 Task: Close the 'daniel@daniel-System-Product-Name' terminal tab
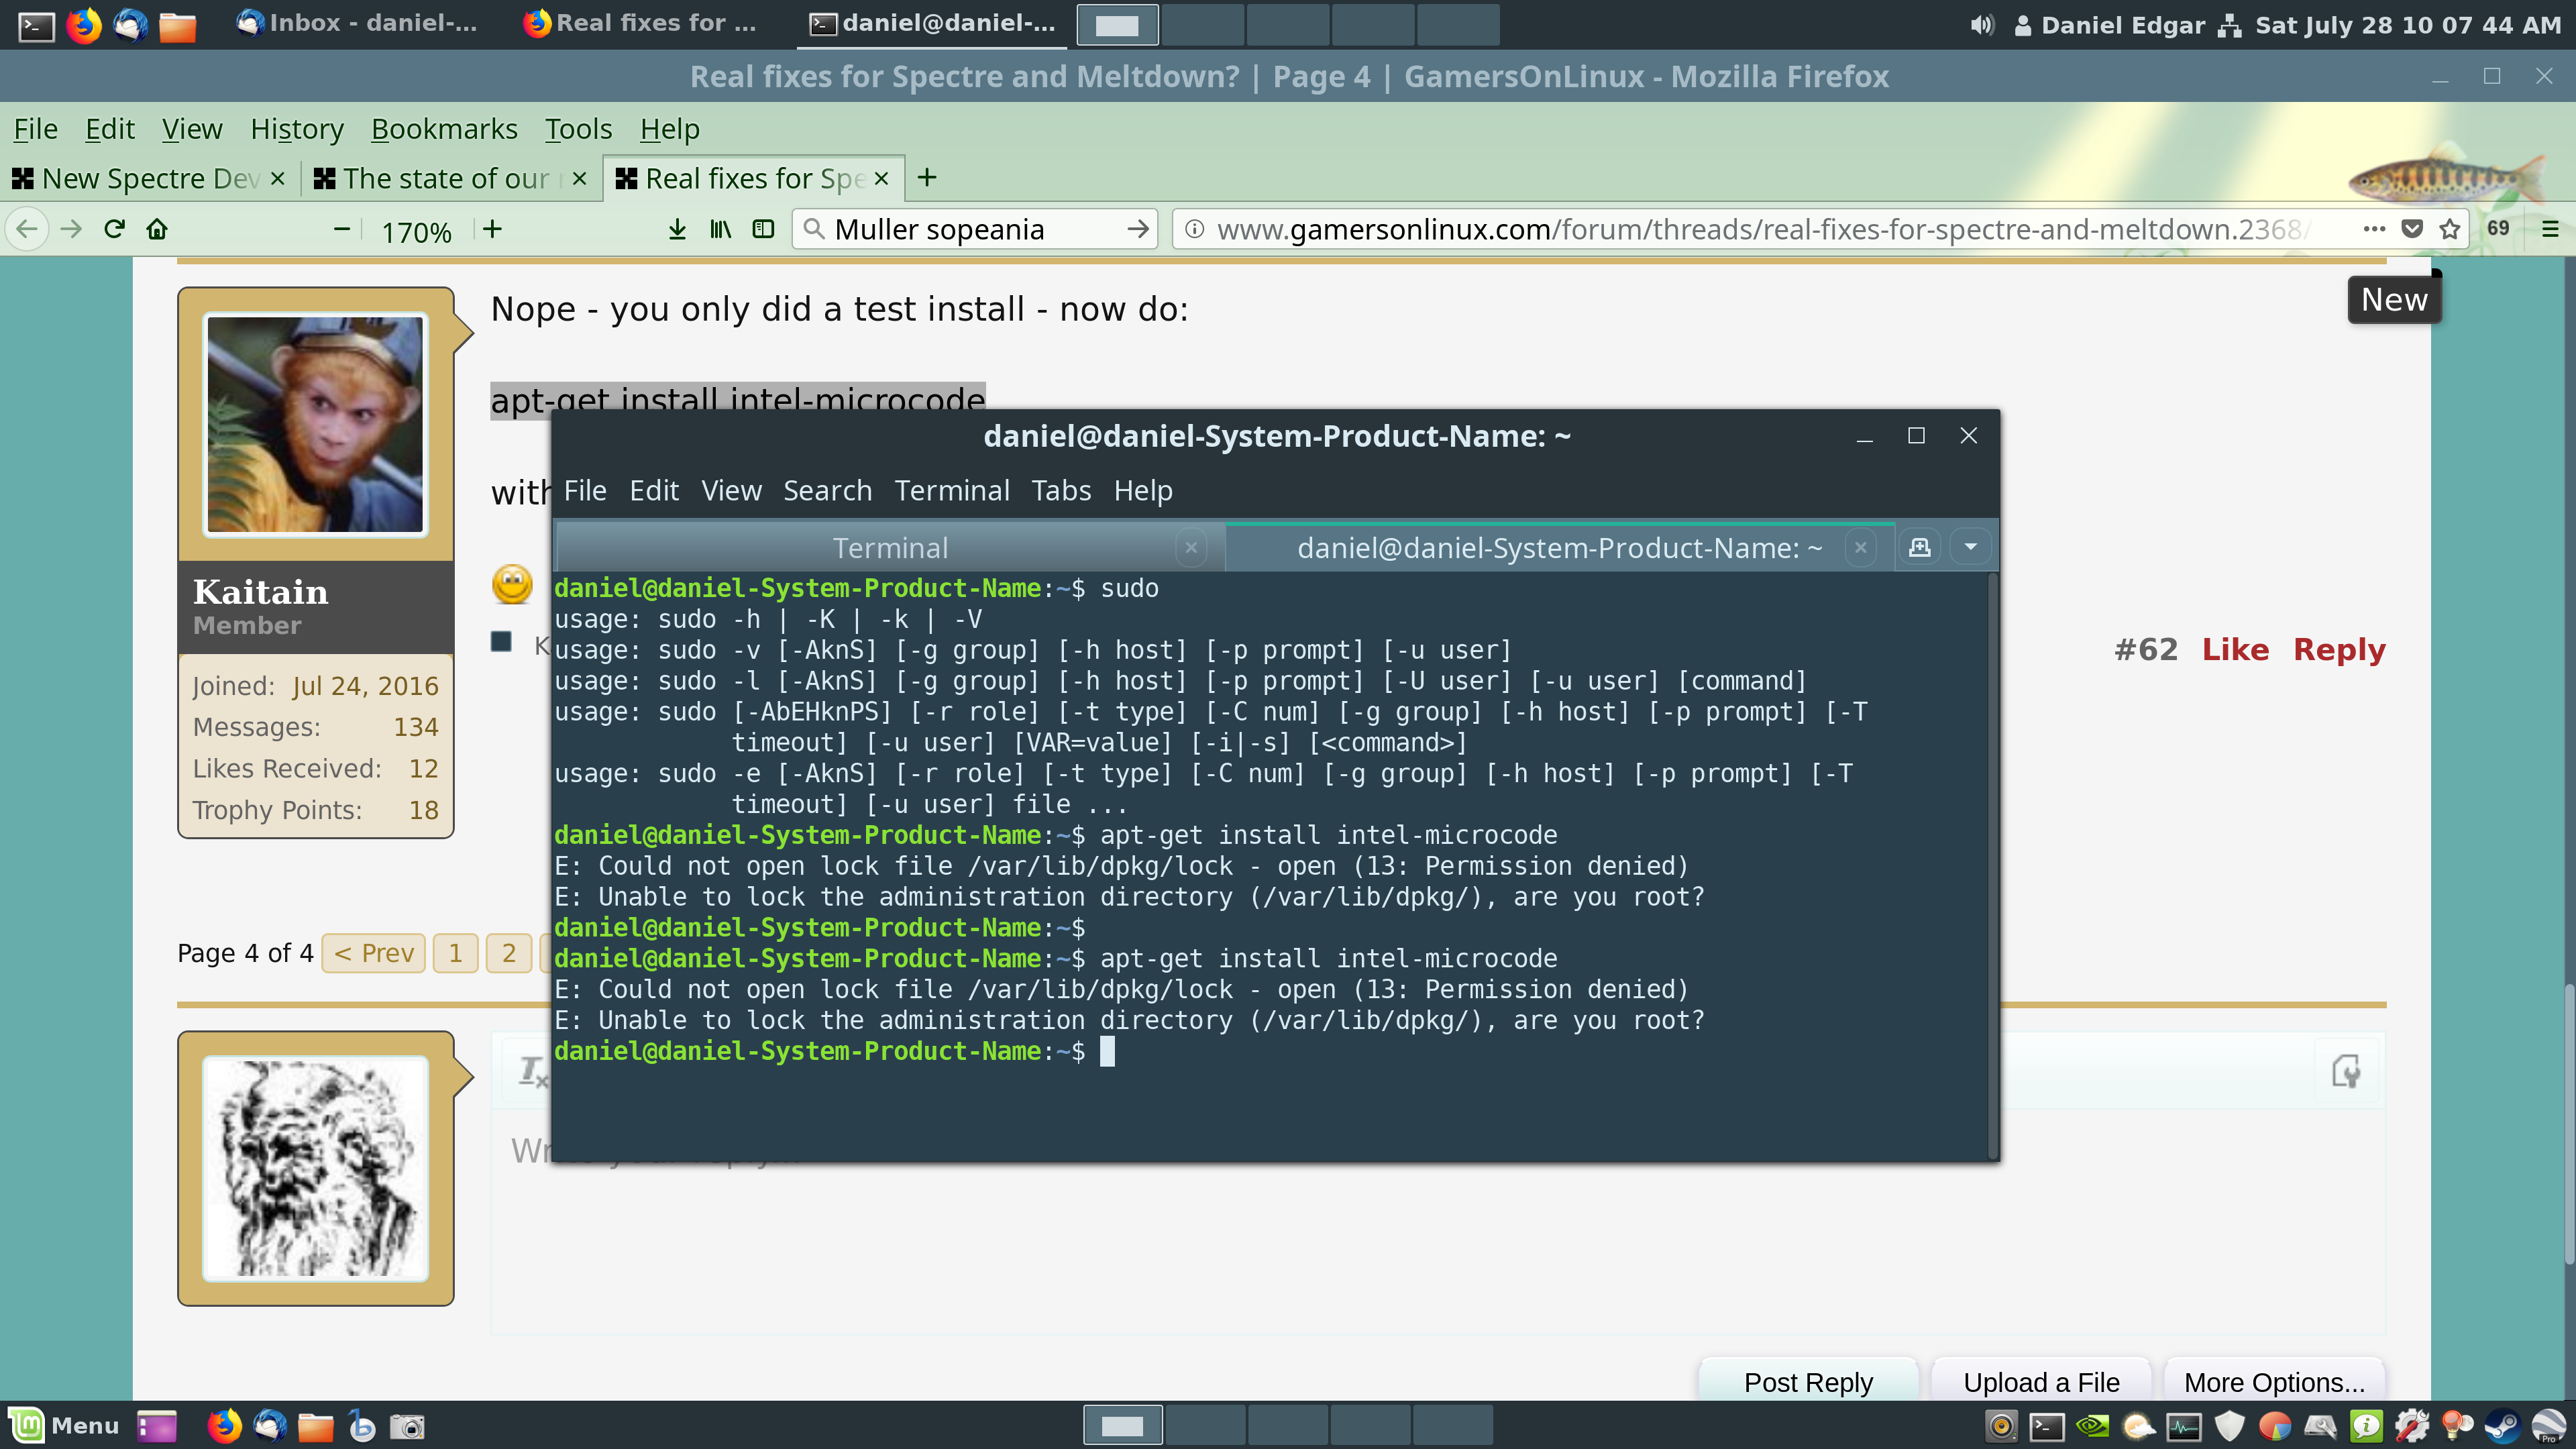click(x=1860, y=548)
